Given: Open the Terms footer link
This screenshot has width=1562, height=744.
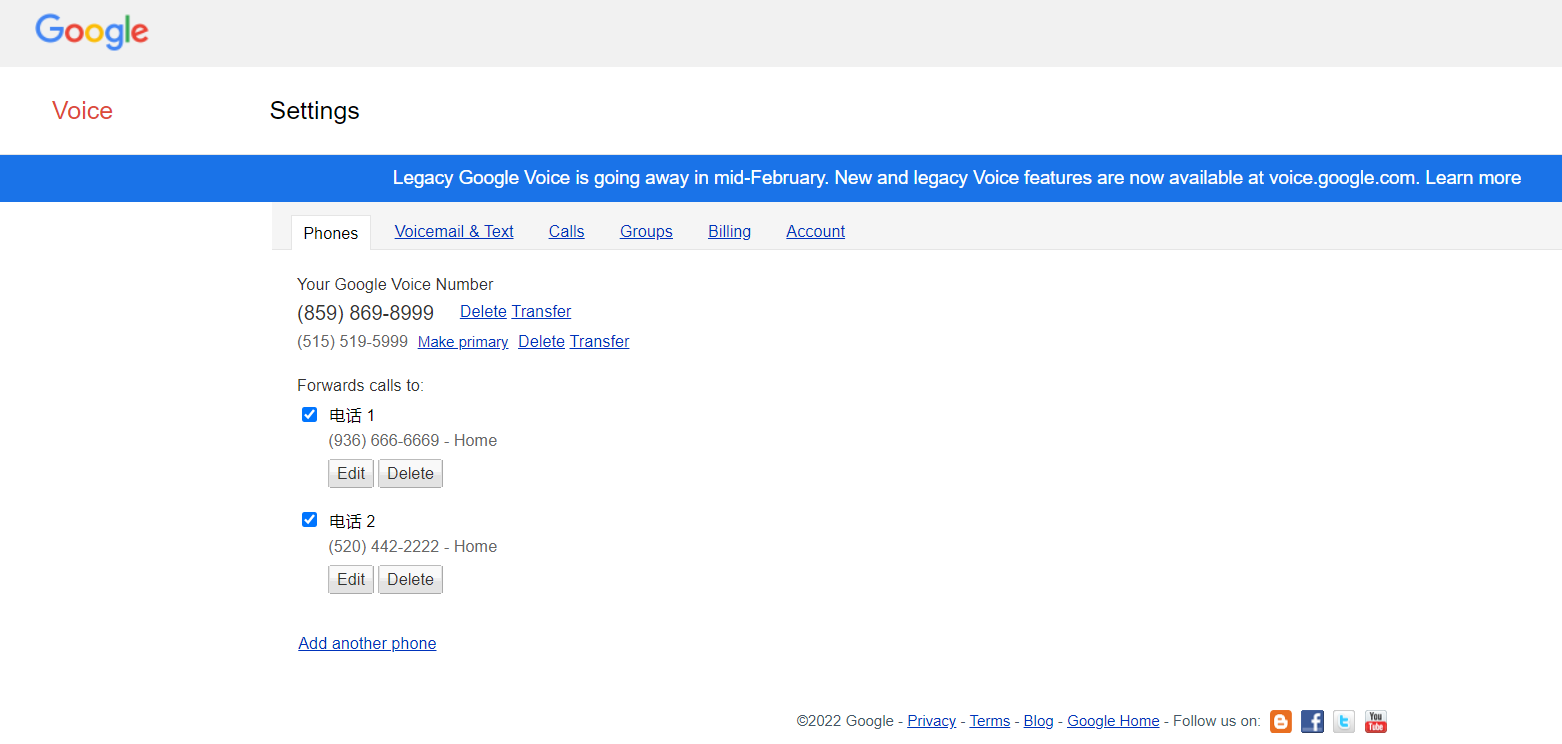Looking at the screenshot, I should [989, 721].
